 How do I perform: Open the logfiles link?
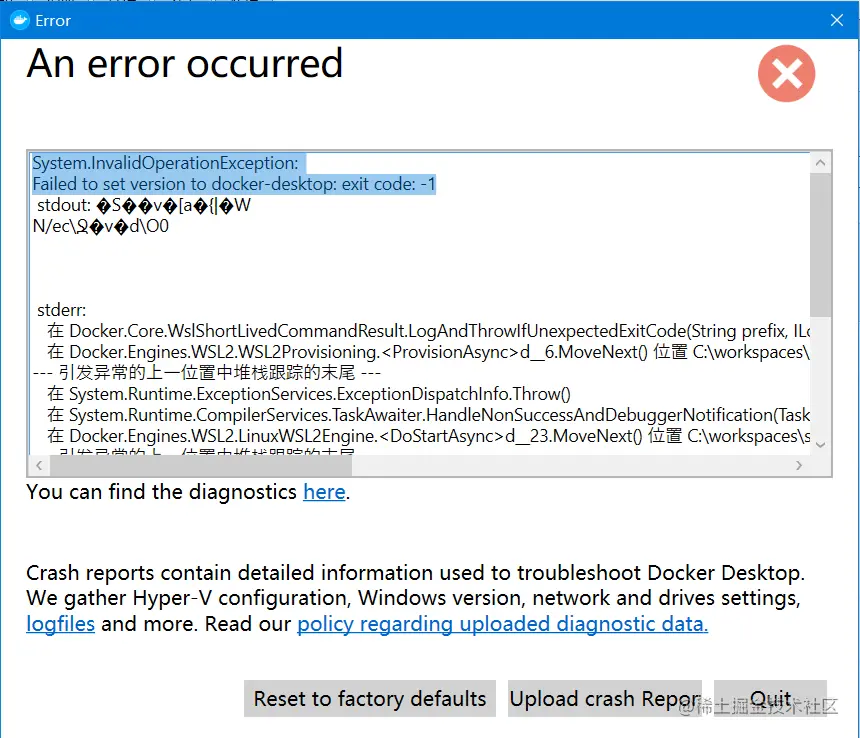(60, 624)
